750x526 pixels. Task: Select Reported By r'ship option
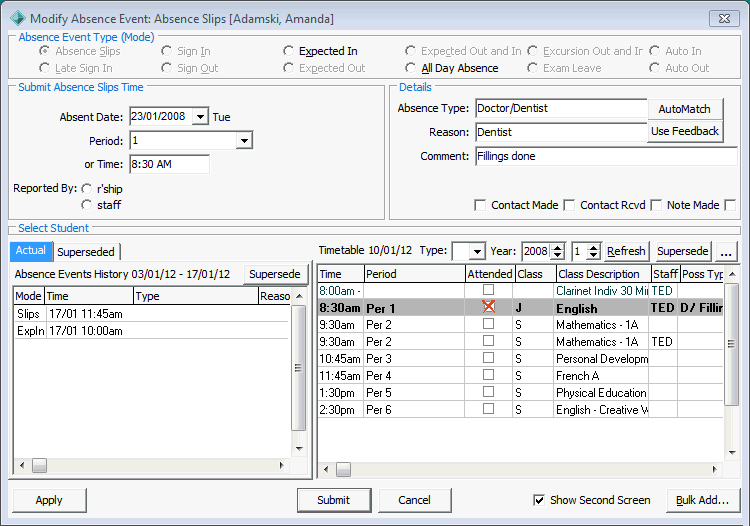click(x=87, y=188)
